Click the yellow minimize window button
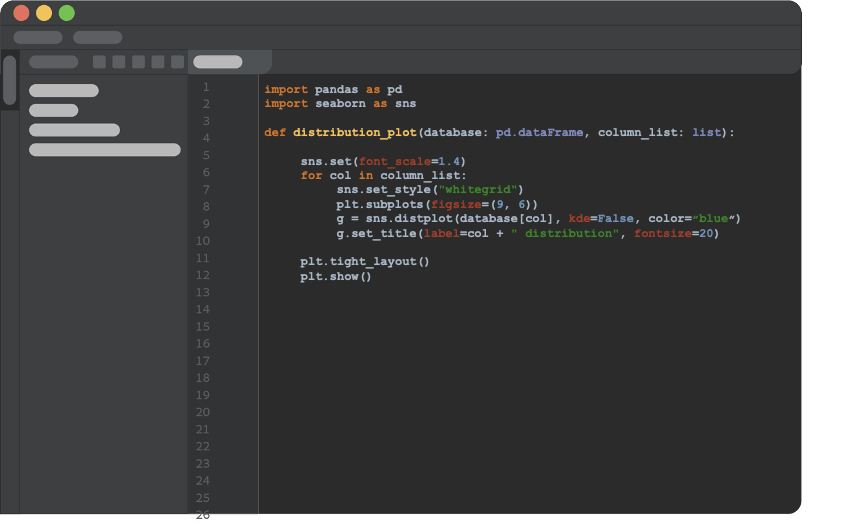This screenshot has width=852, height=524. (x=44, y=13)
